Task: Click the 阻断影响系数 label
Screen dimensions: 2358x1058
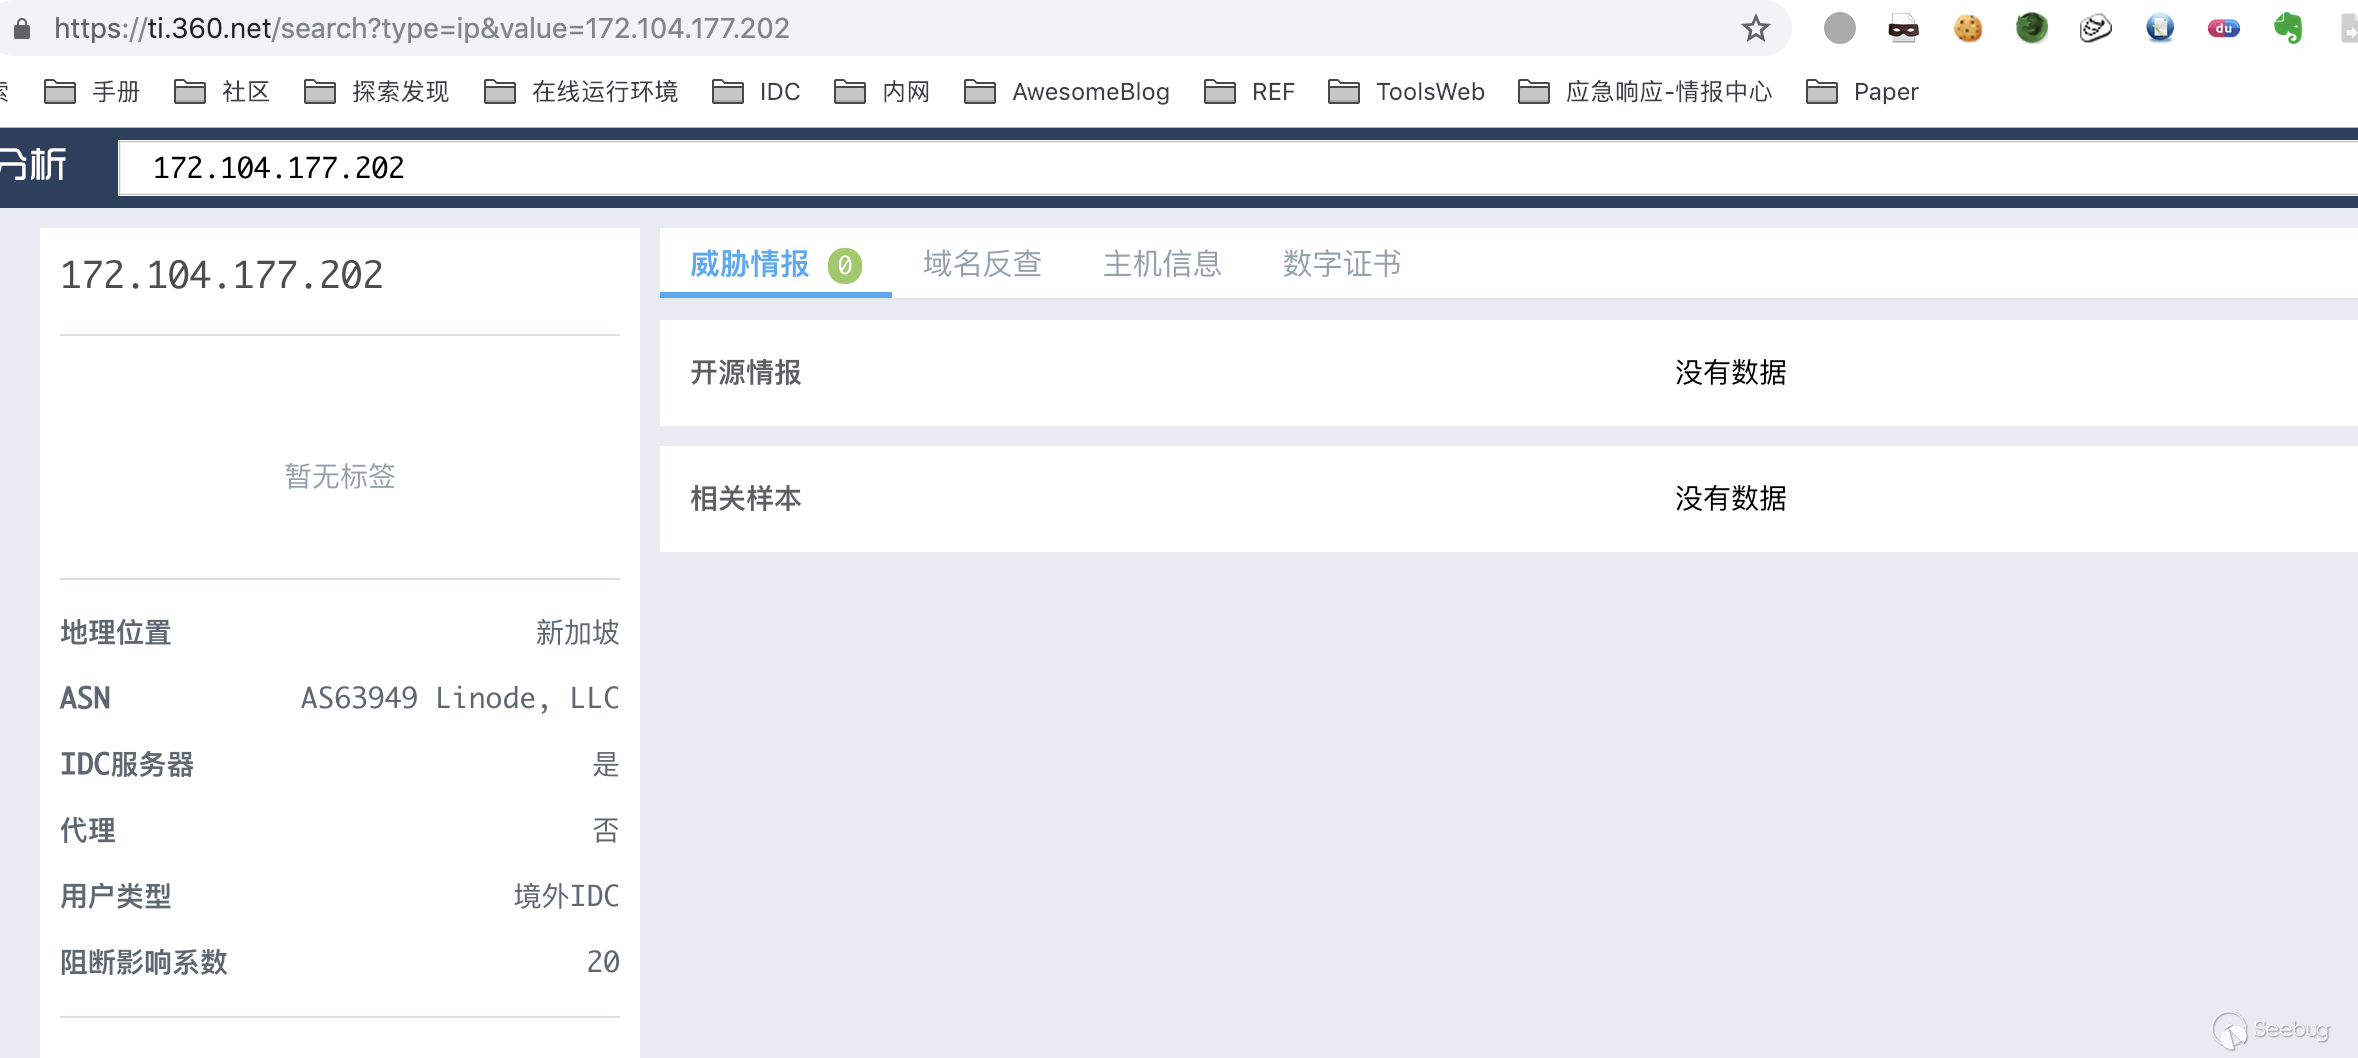Action: [x=144, y=962]
